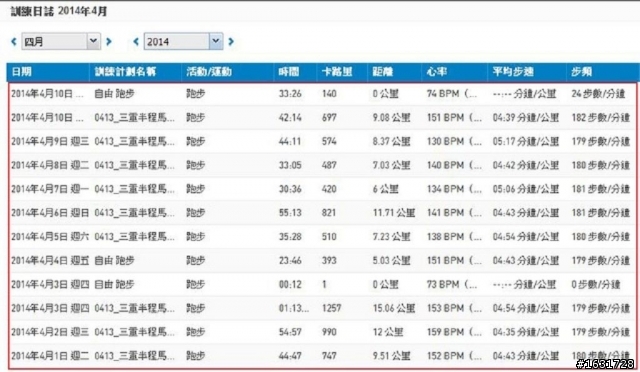Click the 24 步數/分鐘 cadence cell

598,94
